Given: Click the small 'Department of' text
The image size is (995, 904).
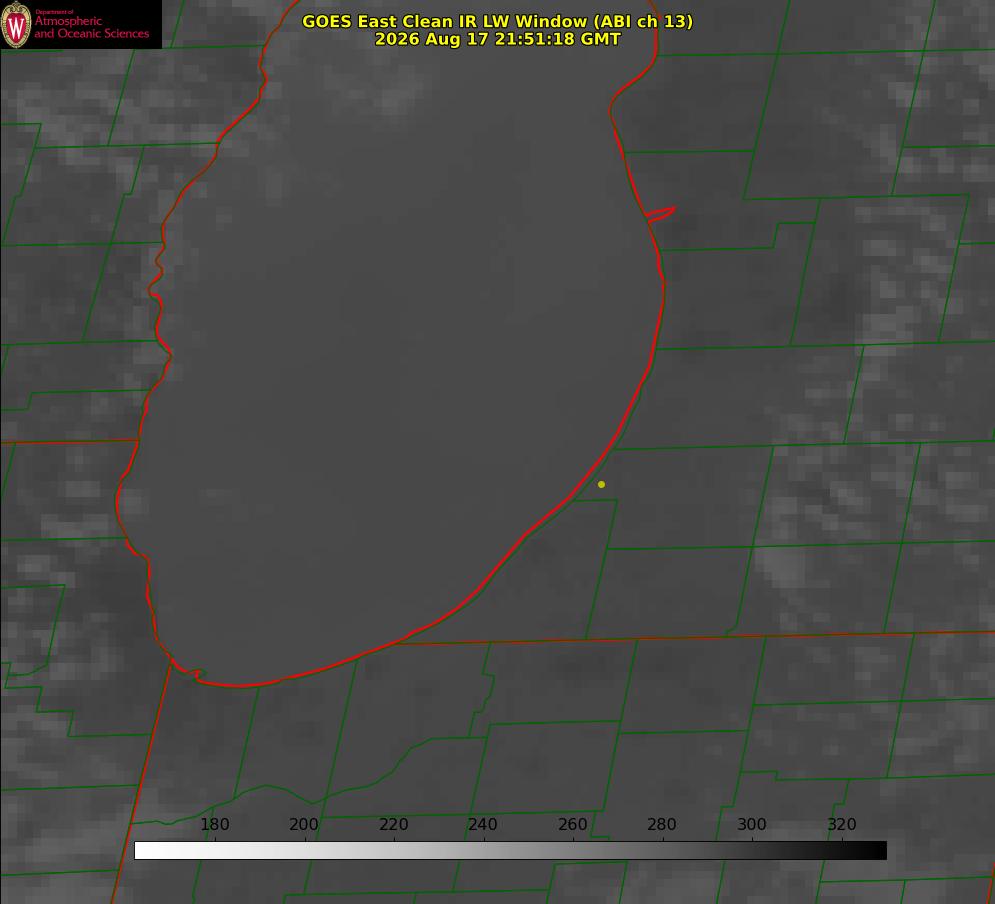Looking at the screenshot, I should (54, 12).
